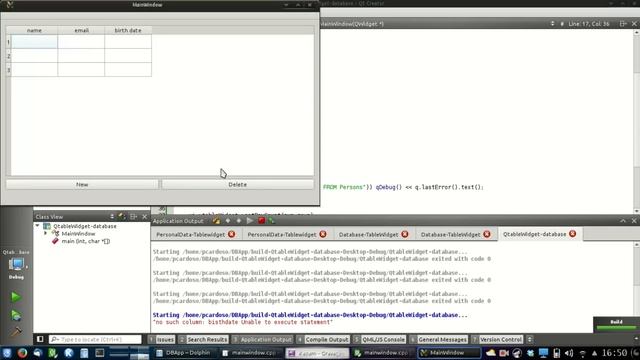The image size is (640, 360).
Task: Click the birth date cell in row 3
Action: coord(128,69)
